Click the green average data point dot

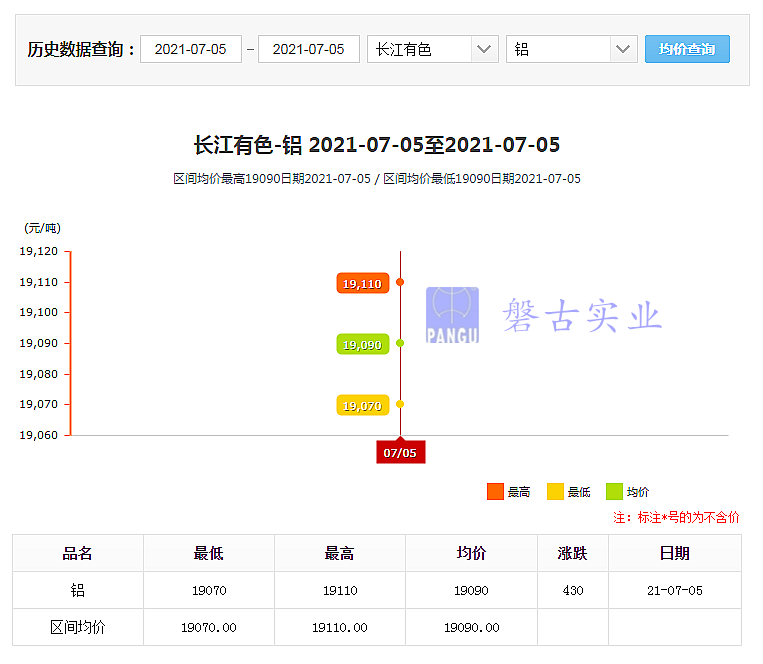400,343
